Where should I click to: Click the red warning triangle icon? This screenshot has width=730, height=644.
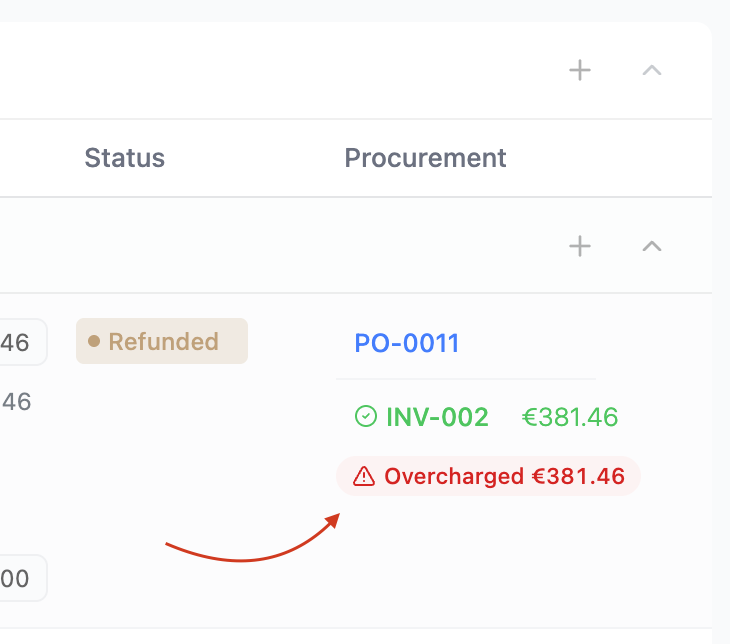364,476
